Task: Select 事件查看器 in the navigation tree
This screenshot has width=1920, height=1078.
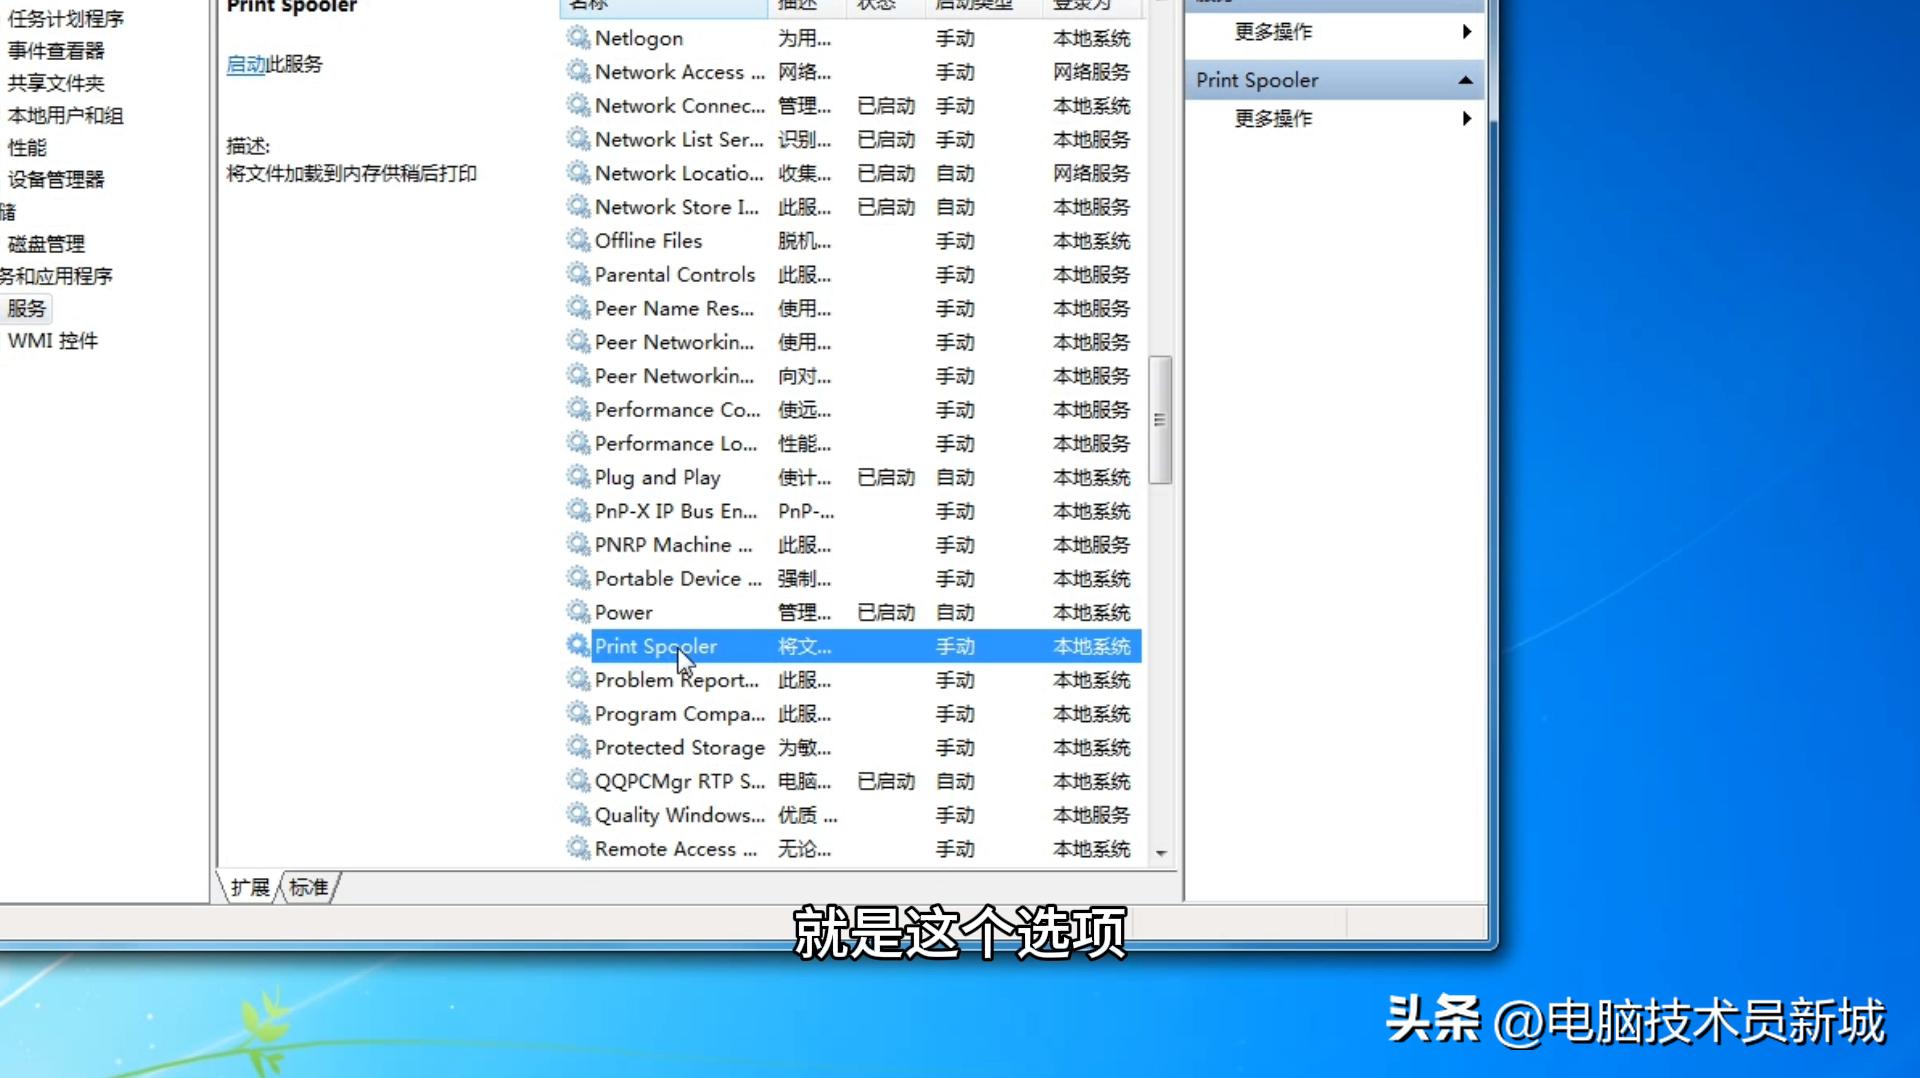Action: (x=56, y=51)
